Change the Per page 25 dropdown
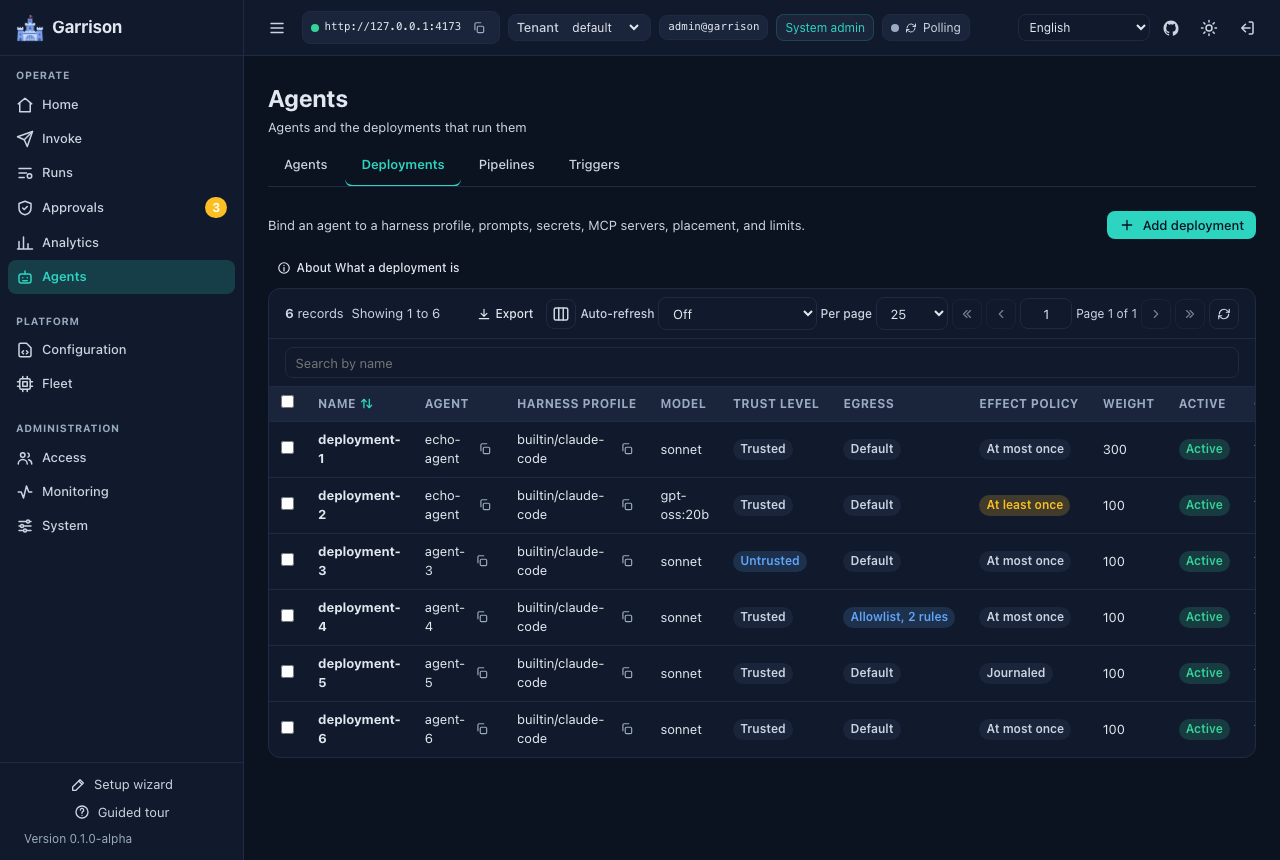The image size is (1280, 860). [x=912, y=314]
